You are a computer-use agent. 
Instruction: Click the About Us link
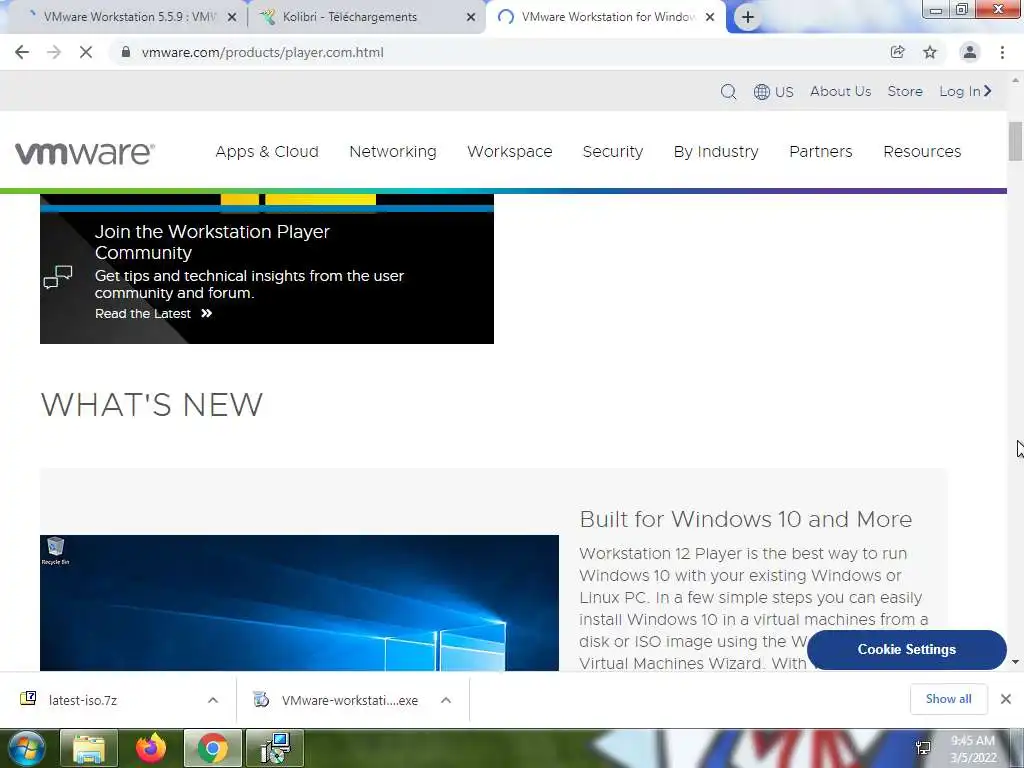pyautogui.click(x=840, y=91)
